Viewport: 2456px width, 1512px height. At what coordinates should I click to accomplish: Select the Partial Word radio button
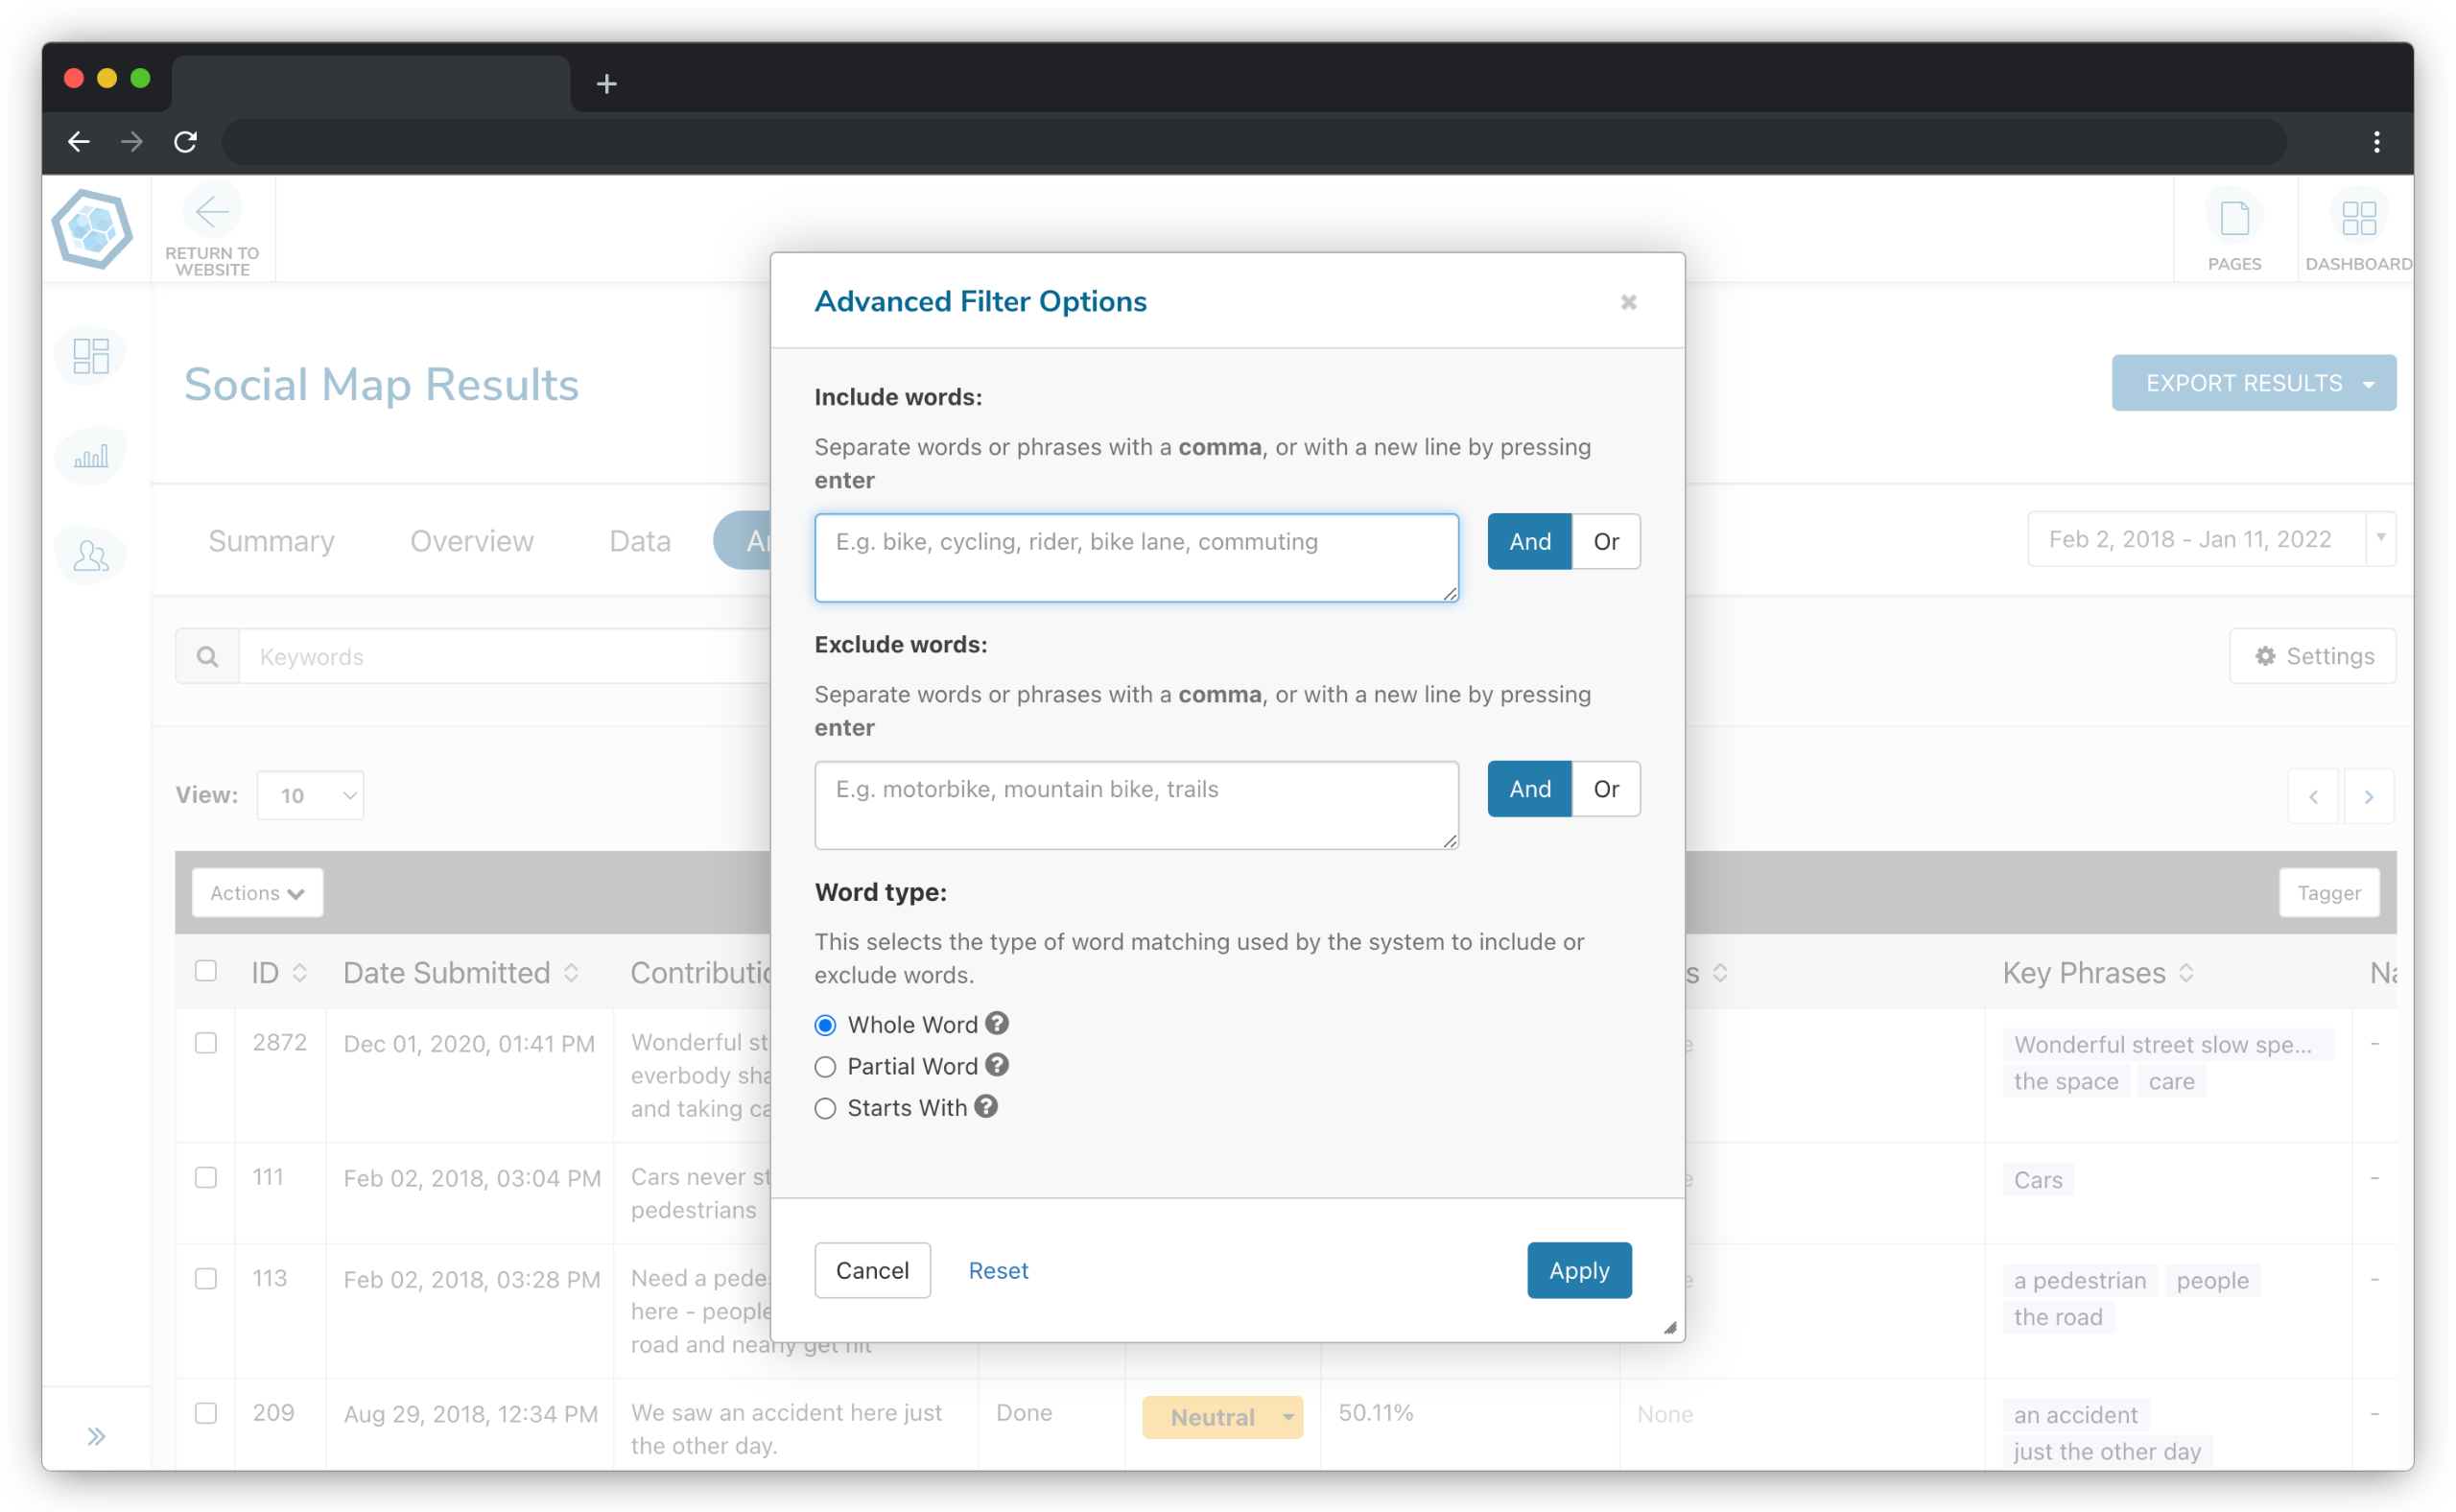(826, 1067)
